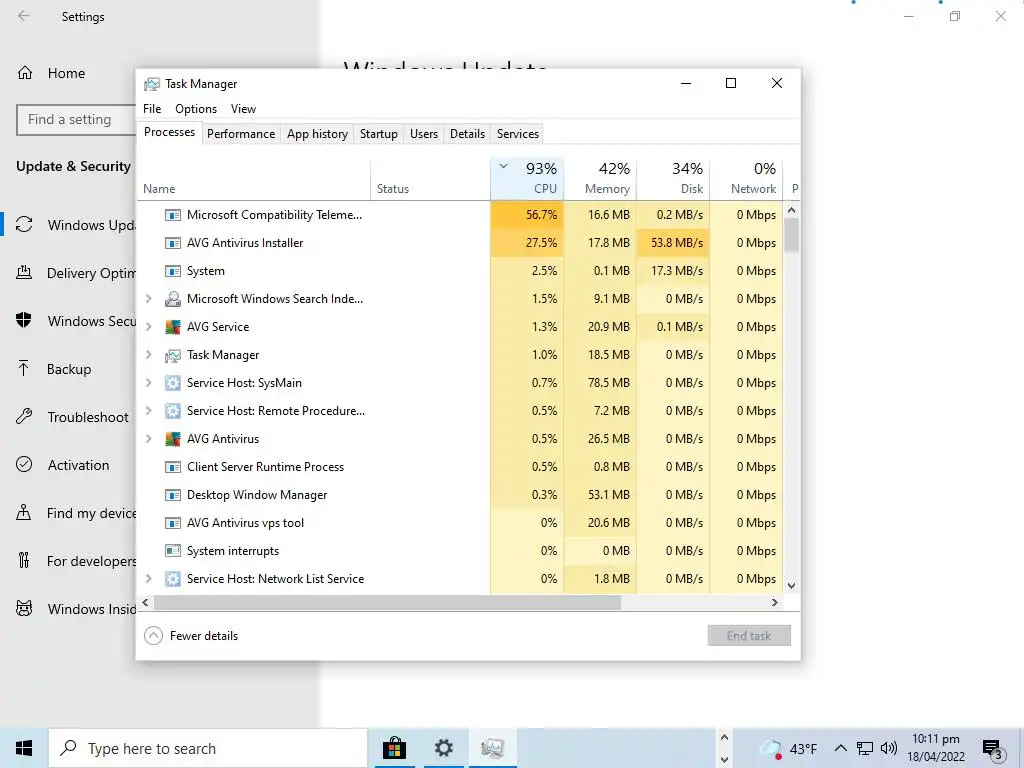Open the View menu
Image resolution: width=1024 pixels, height=768 pixels.
coord(243,109)
